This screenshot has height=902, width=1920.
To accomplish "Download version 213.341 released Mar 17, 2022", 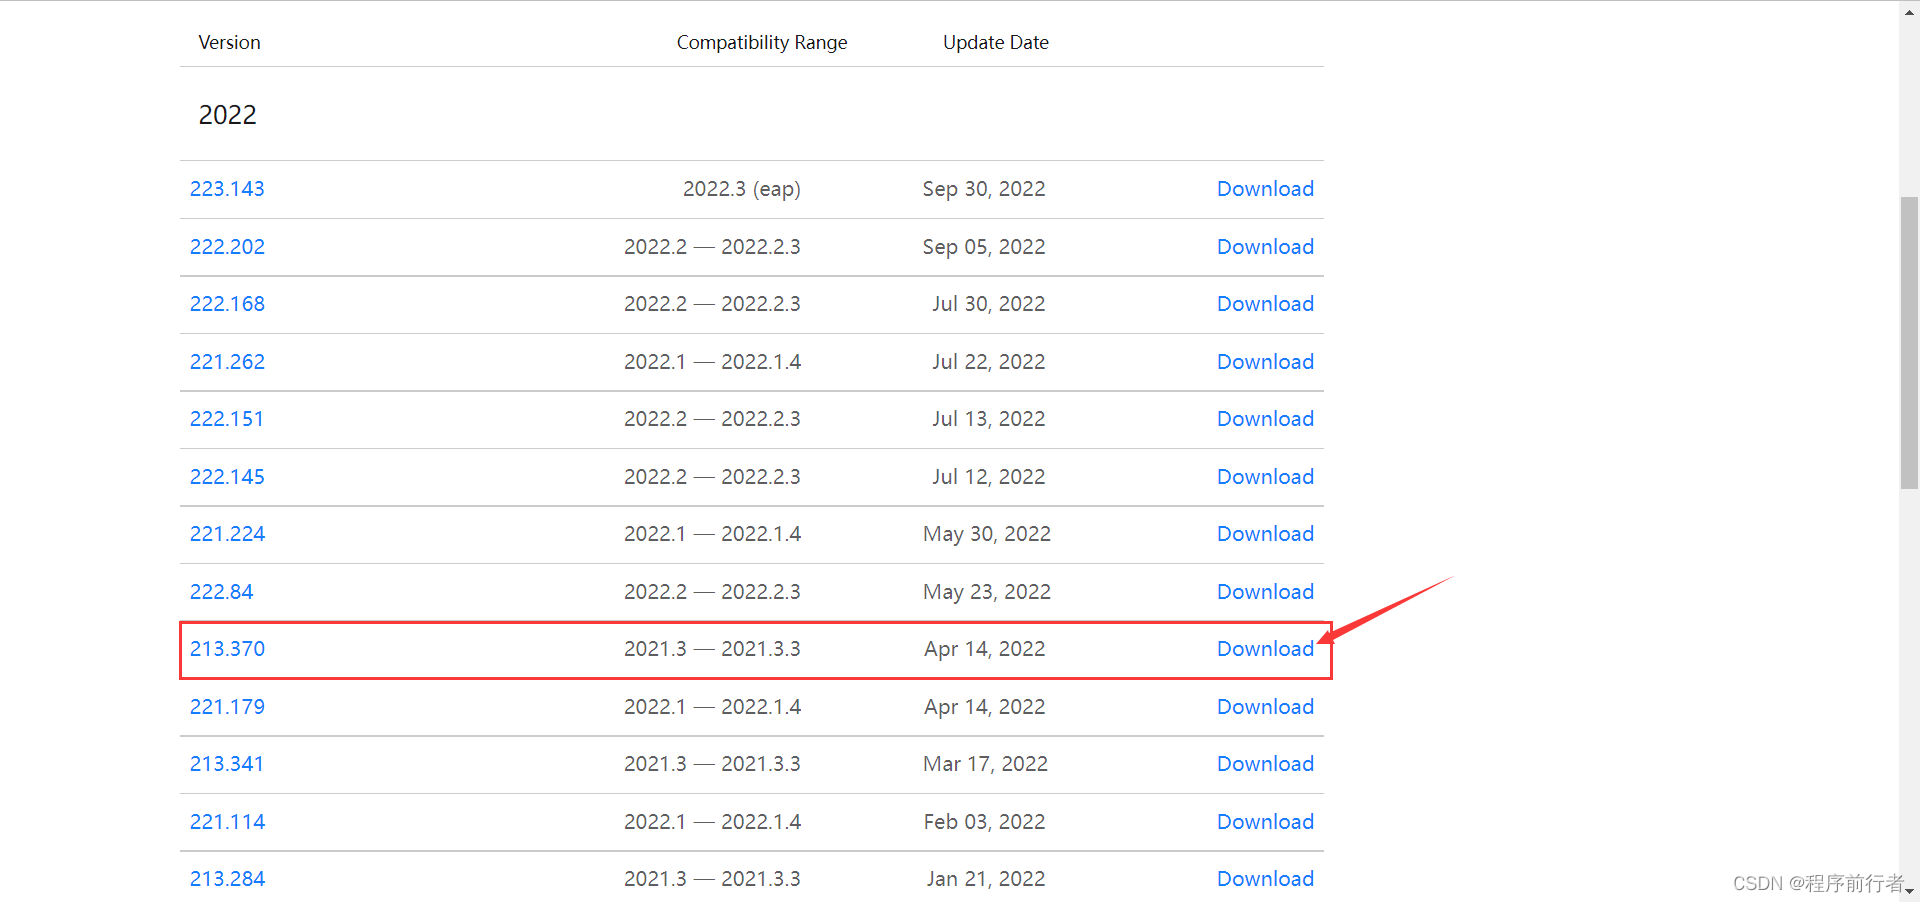I will tap(1265, 764).
